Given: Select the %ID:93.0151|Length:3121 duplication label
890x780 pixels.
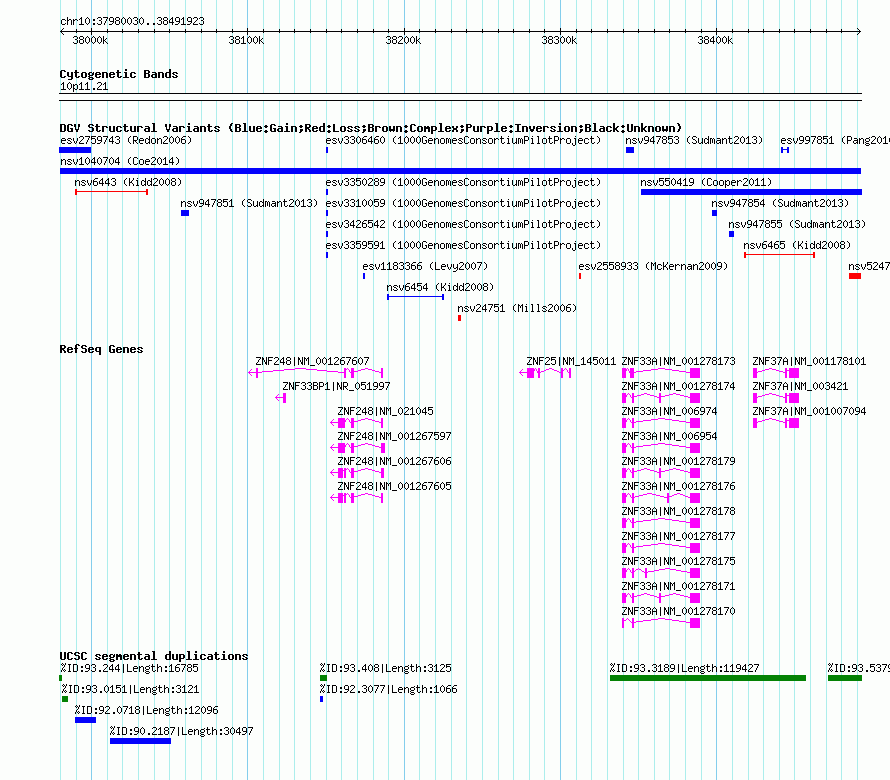Looking at the screenshot, I should (x=131, y=689).
